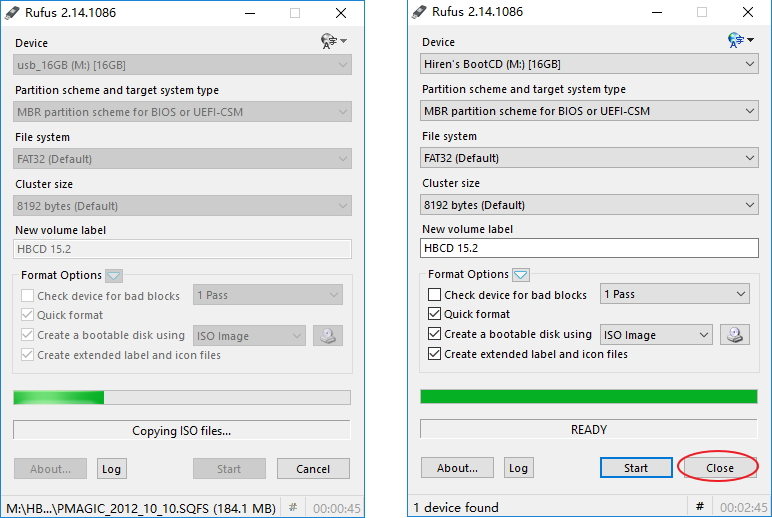The image size is (772, 518).
Task: Toggle advanced Format Options arrow in right window
Action: click(x=521, y=274)
